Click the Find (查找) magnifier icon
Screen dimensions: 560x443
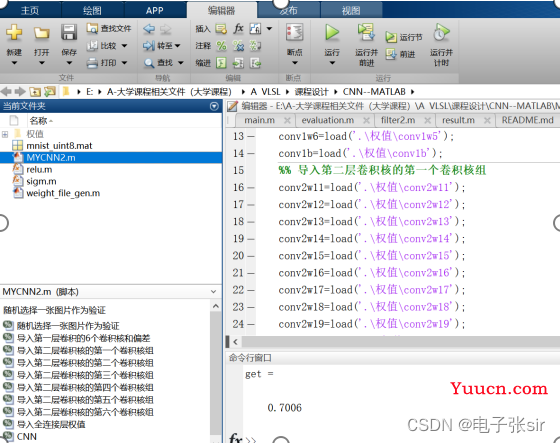[149, 63]
